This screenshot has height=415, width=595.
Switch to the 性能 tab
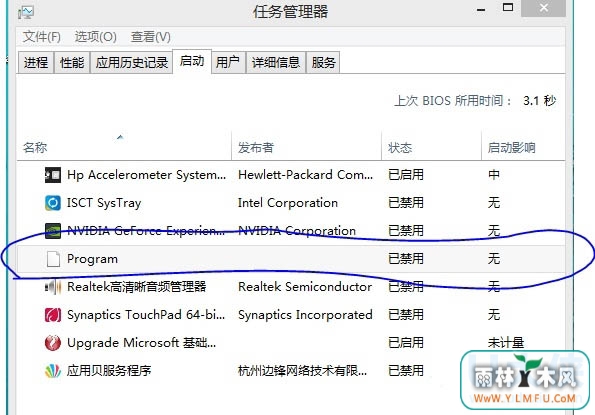coord(72,62)
